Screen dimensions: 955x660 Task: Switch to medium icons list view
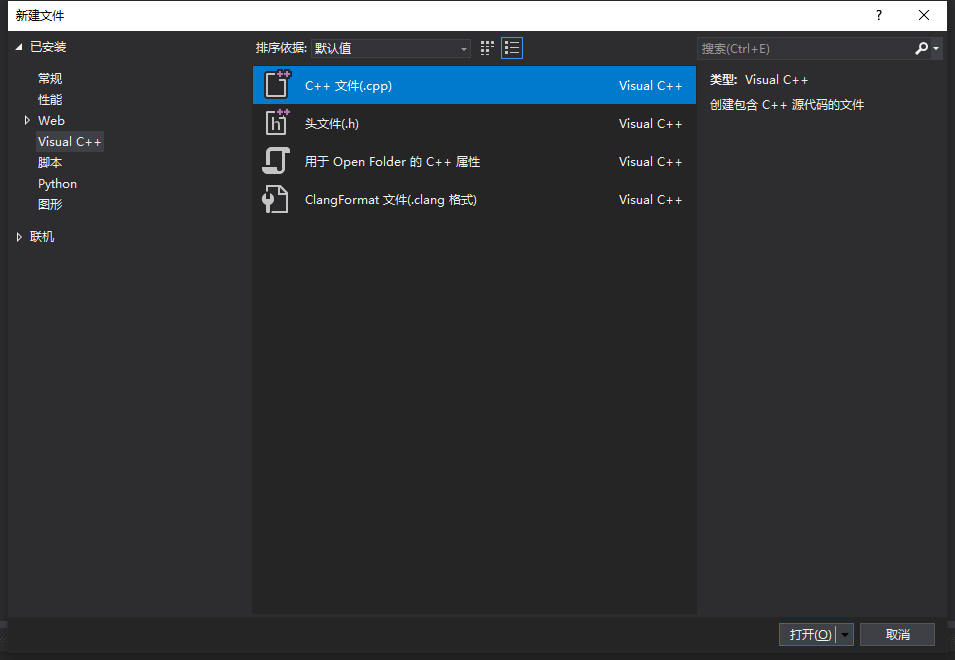(x=512, y=48)
